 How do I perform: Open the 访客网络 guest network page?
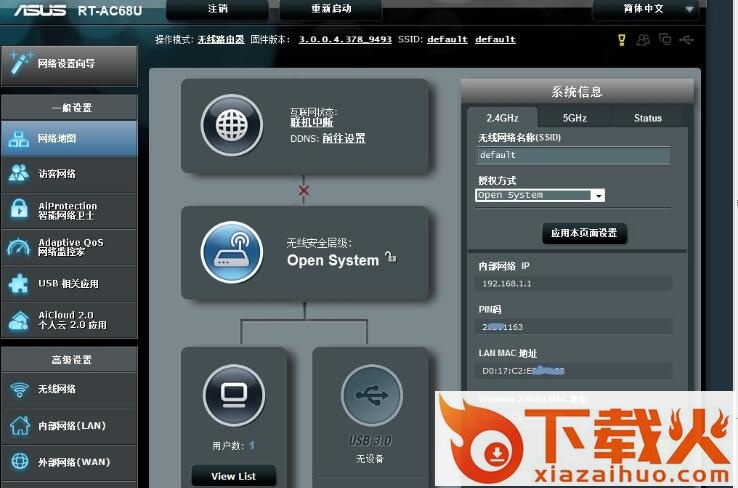click(68, 174)
